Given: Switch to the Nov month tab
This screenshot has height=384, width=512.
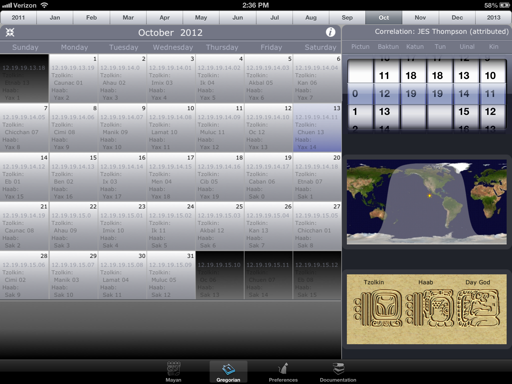Looking at the screenshot, I should click(420, 17).
